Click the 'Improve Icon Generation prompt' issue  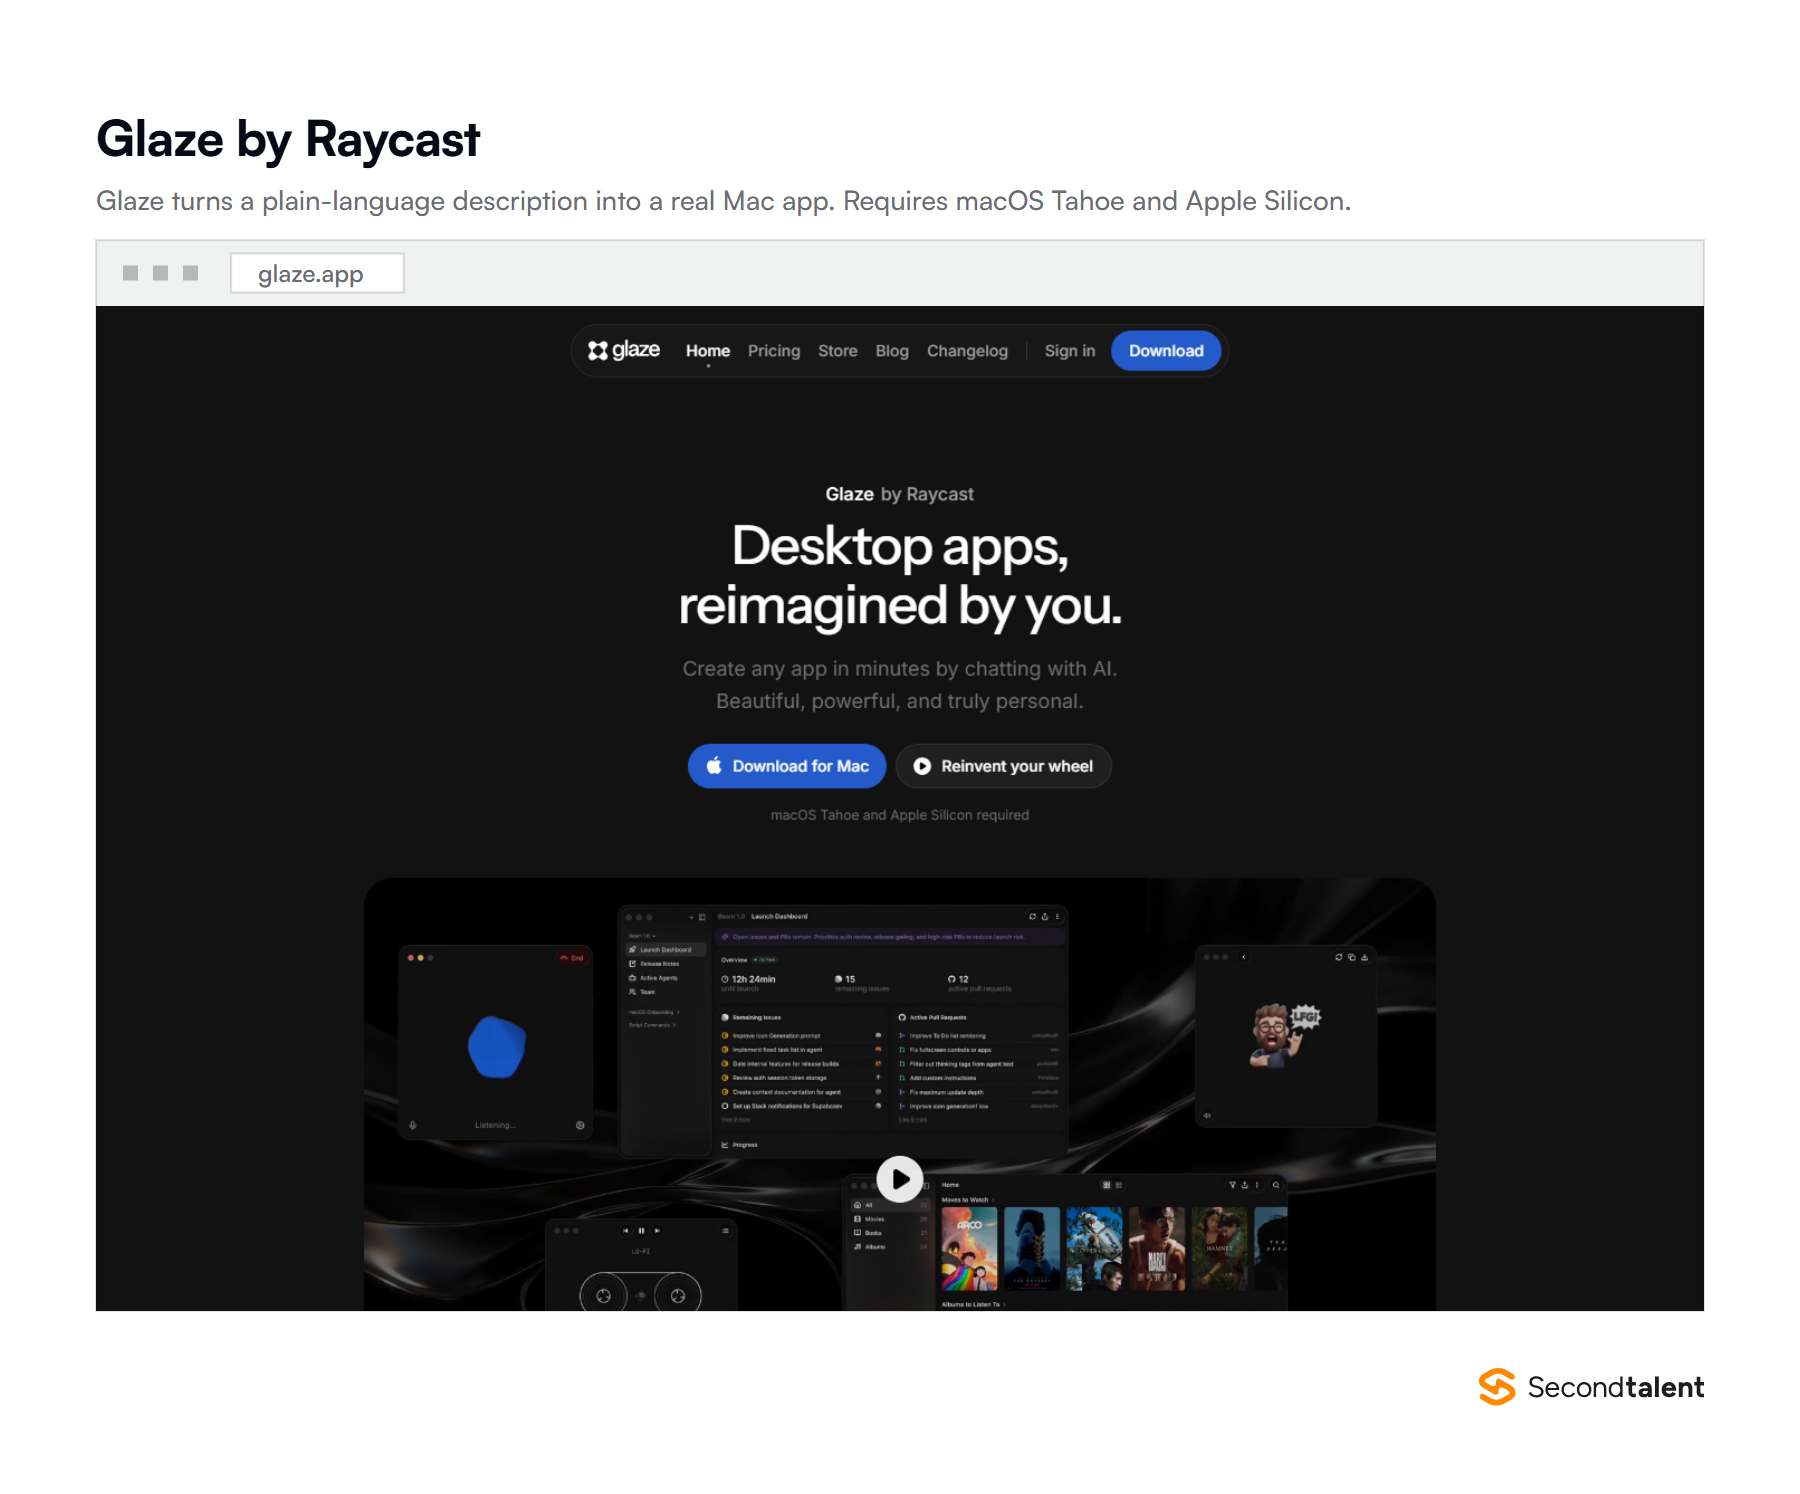[776, 1036]
